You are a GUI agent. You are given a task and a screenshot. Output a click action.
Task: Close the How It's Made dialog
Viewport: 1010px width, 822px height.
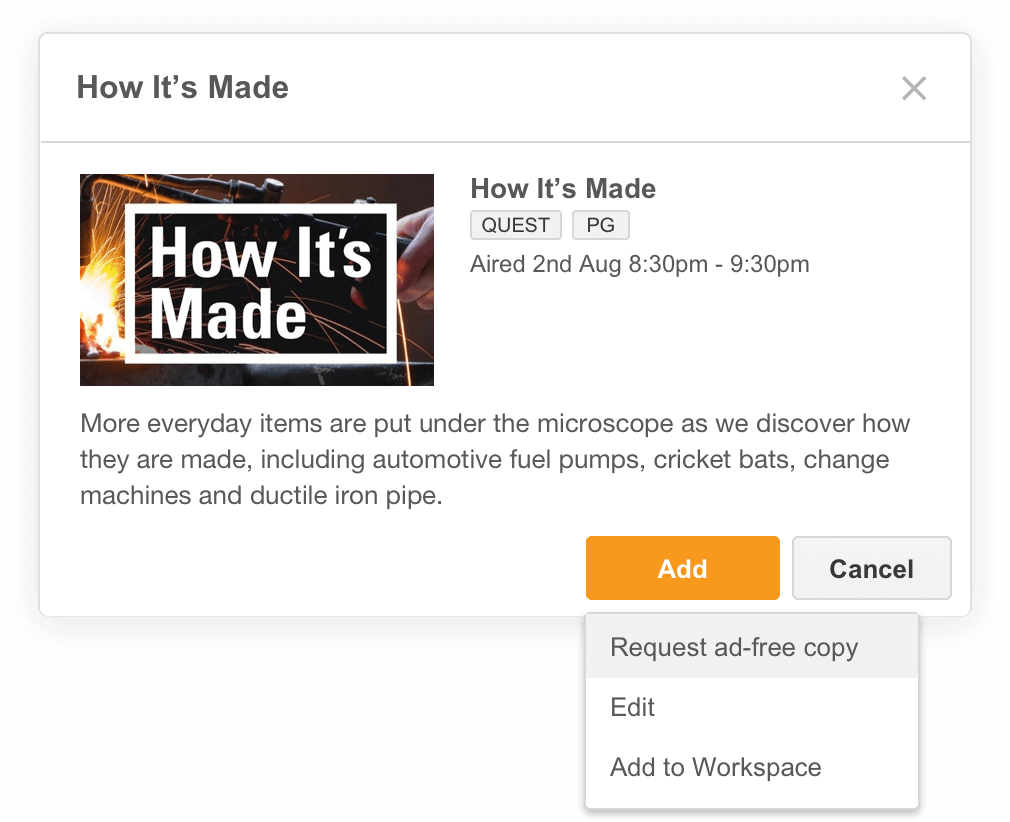[913, 88]
